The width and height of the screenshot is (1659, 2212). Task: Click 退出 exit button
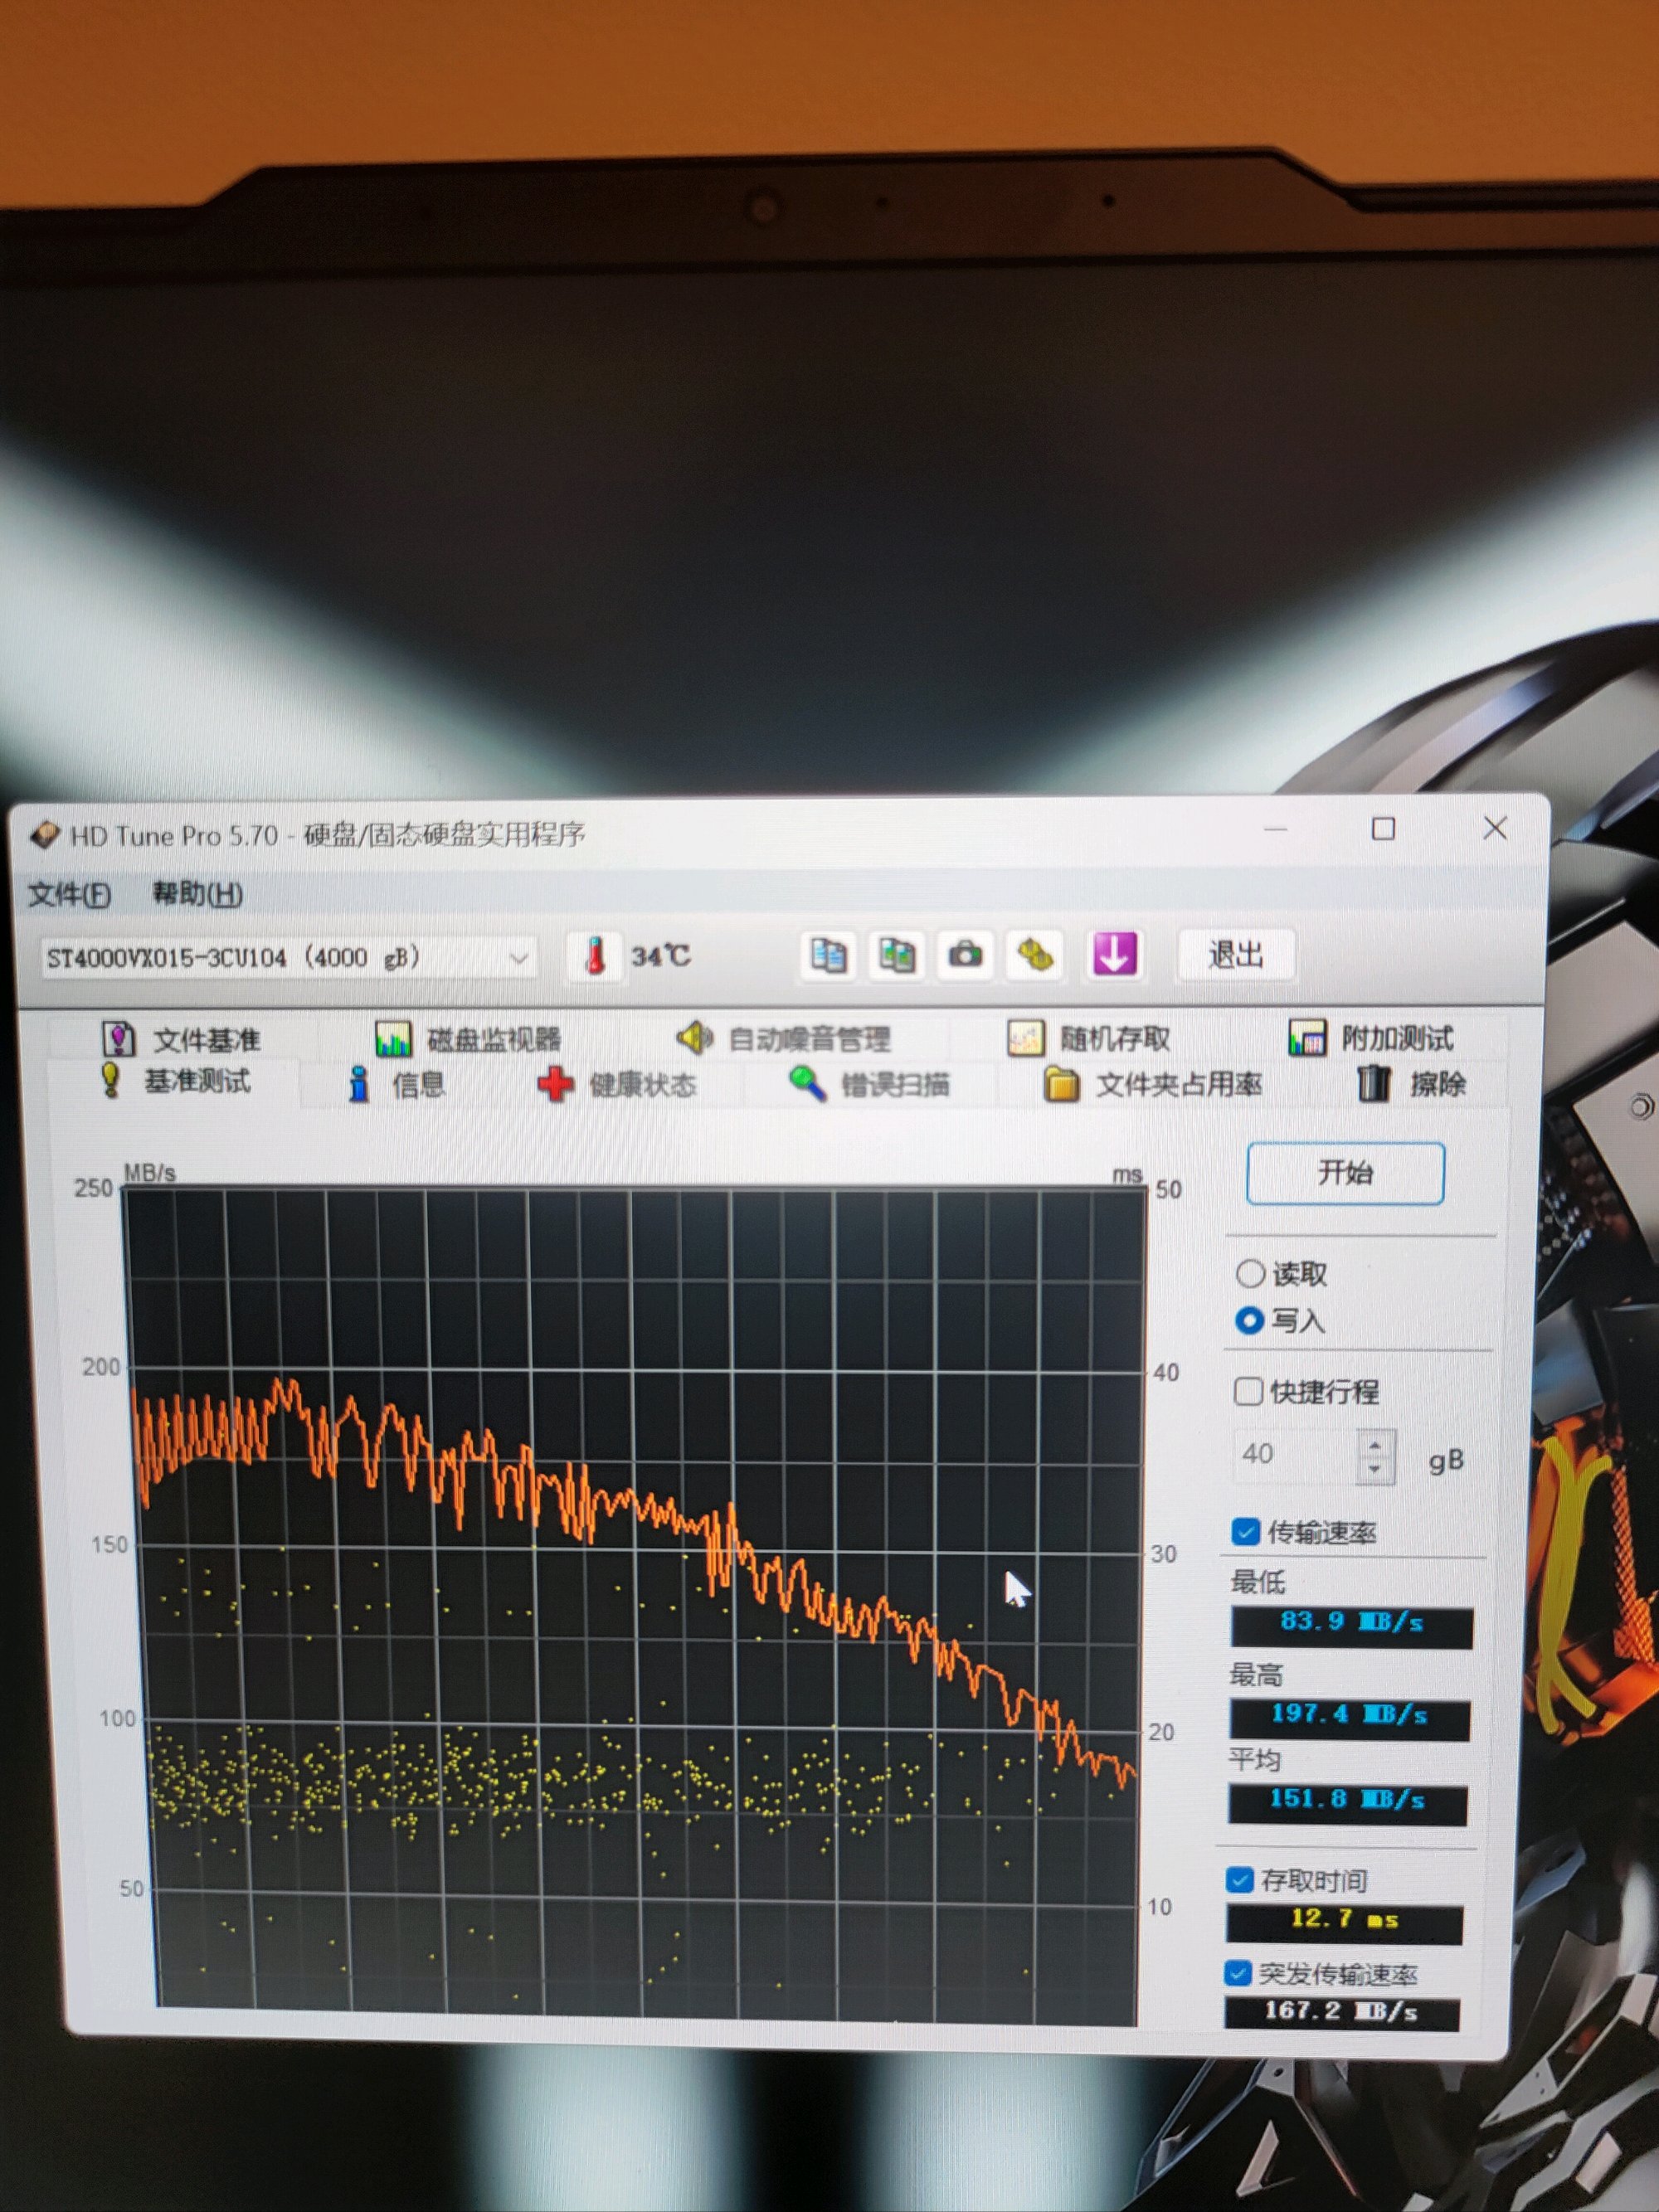pyautogui.click(x=1236, y=955)
